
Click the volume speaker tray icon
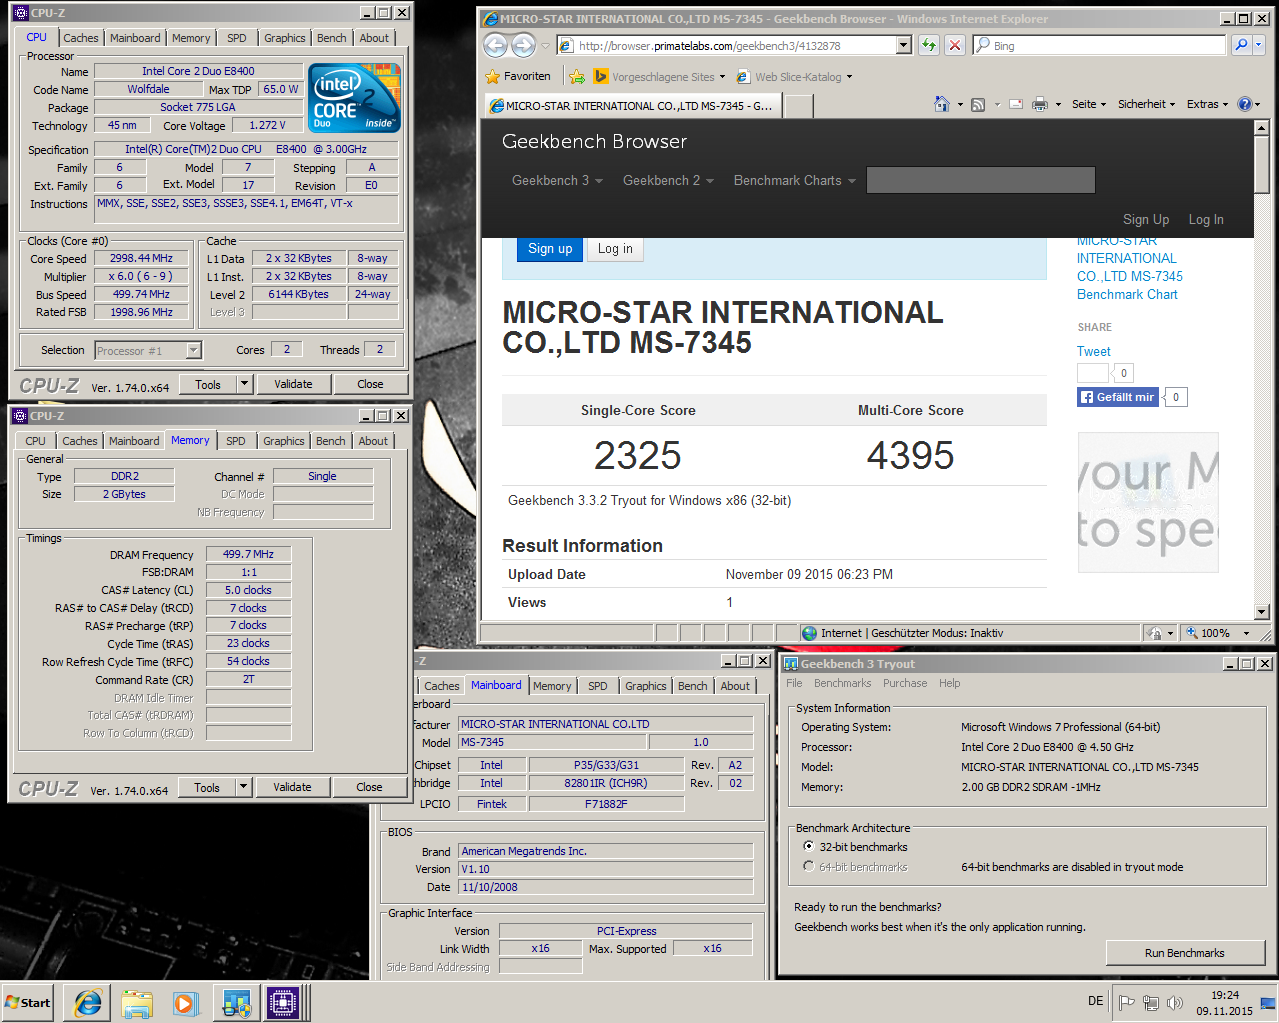coord(1175,1003)
